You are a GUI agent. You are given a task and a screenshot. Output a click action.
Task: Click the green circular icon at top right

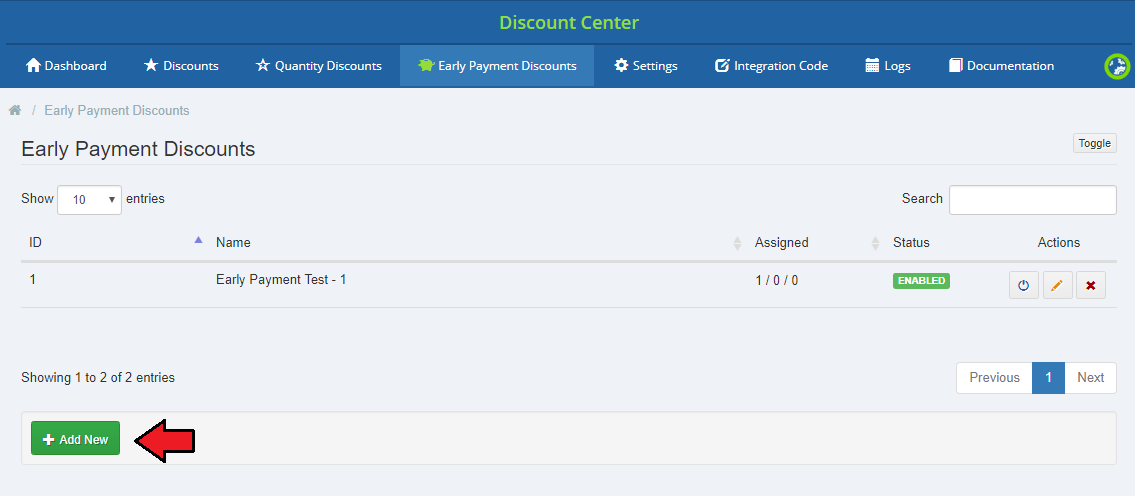pos(1116,66)
